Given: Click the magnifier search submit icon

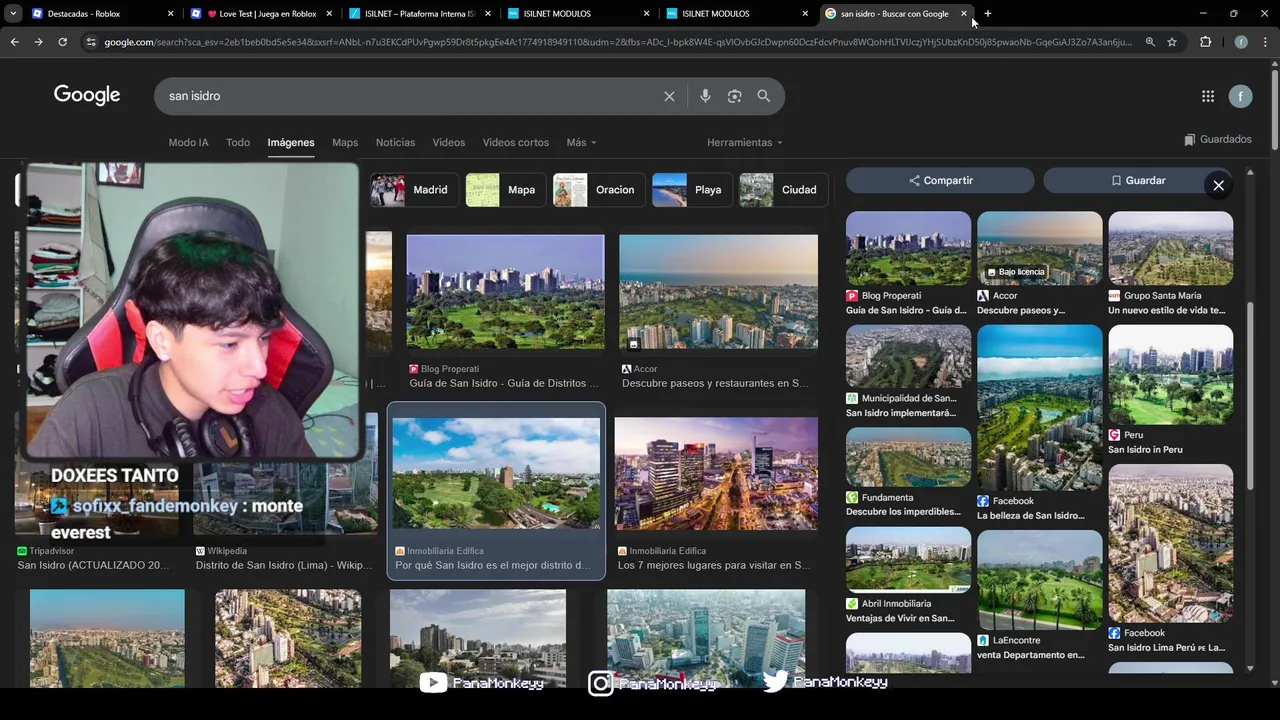Looking at the screenshot, I should [x=764, y=96].
